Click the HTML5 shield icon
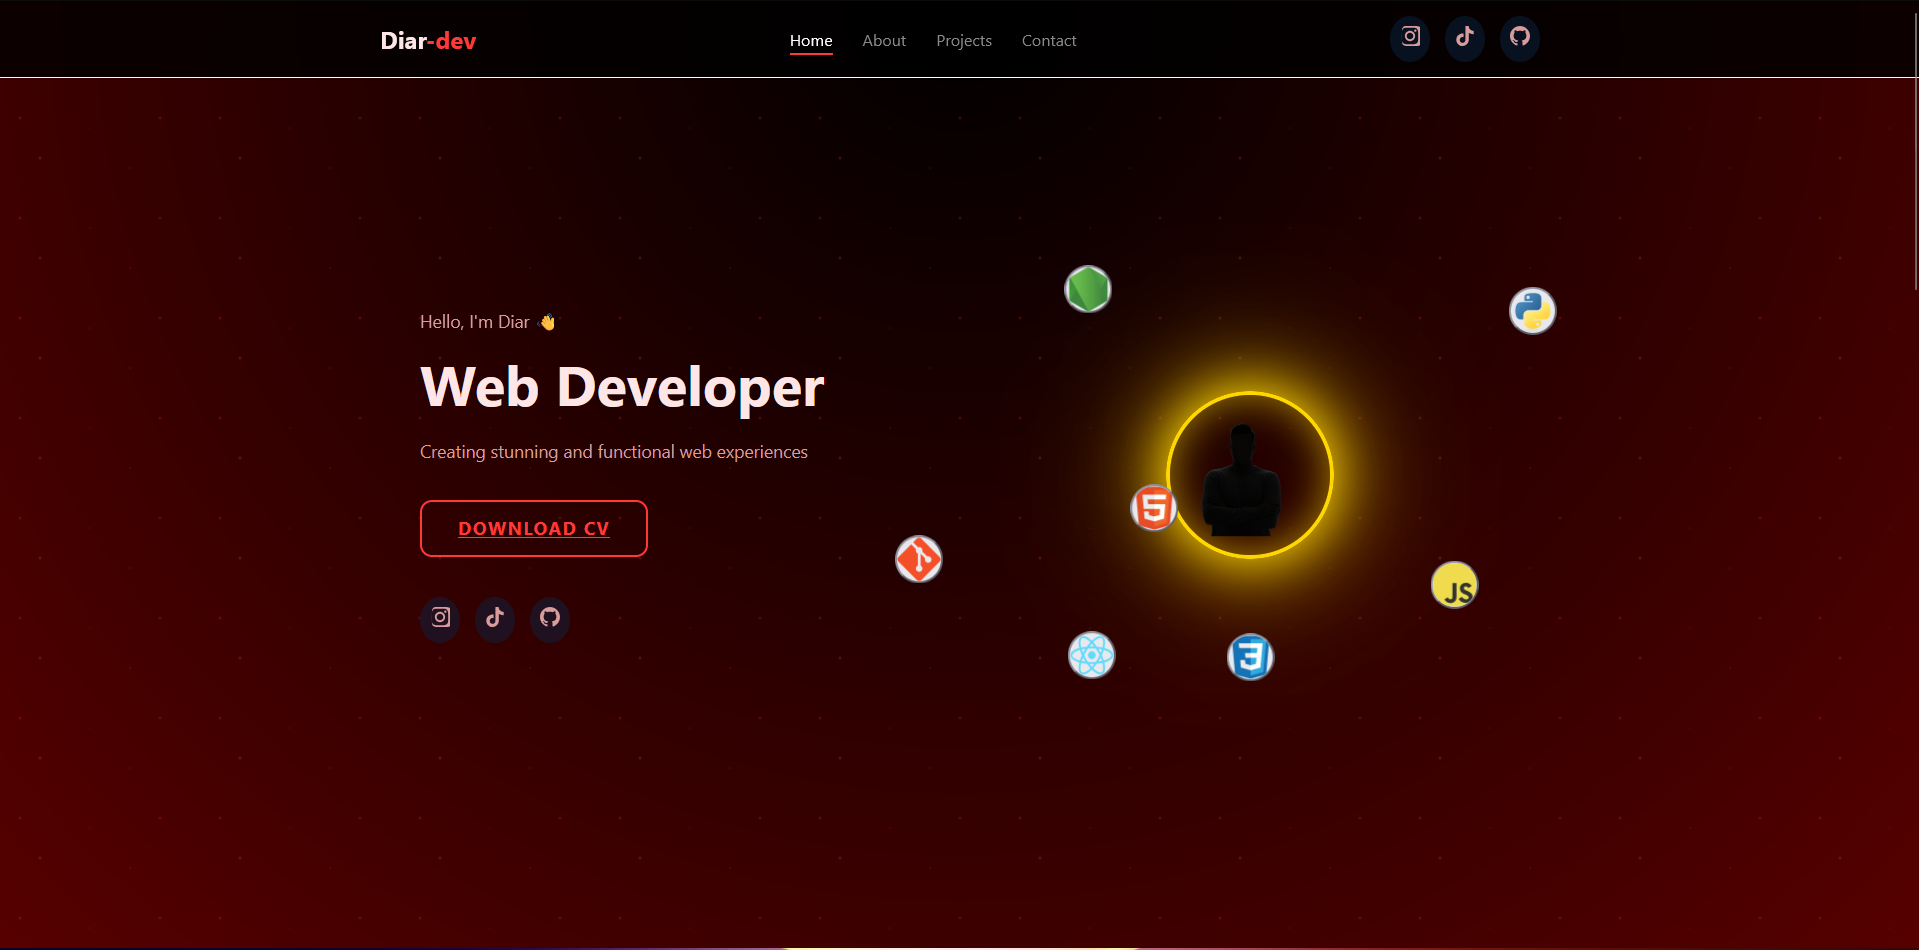The height and width of the screenshot is (950, 1919). pos(1153,508)
